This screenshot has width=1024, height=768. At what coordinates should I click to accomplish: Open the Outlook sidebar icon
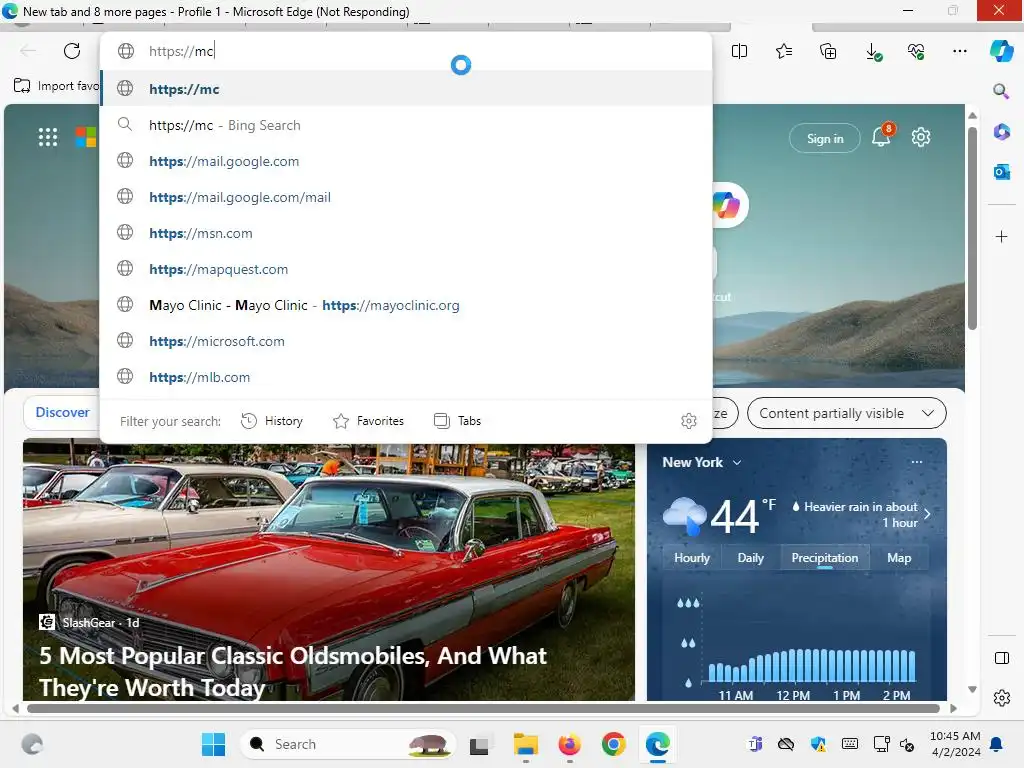[x=1002, y=172]
